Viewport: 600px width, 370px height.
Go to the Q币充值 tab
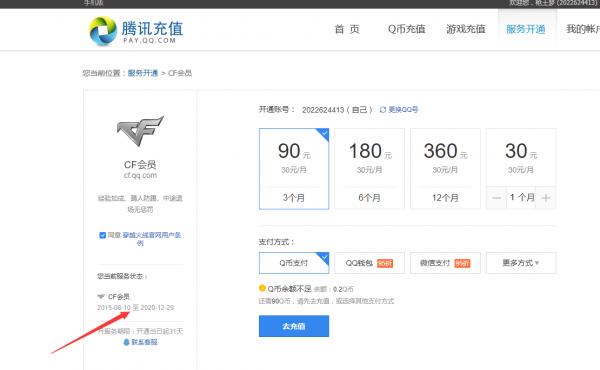pyautogui.click(x=406, y=29)
